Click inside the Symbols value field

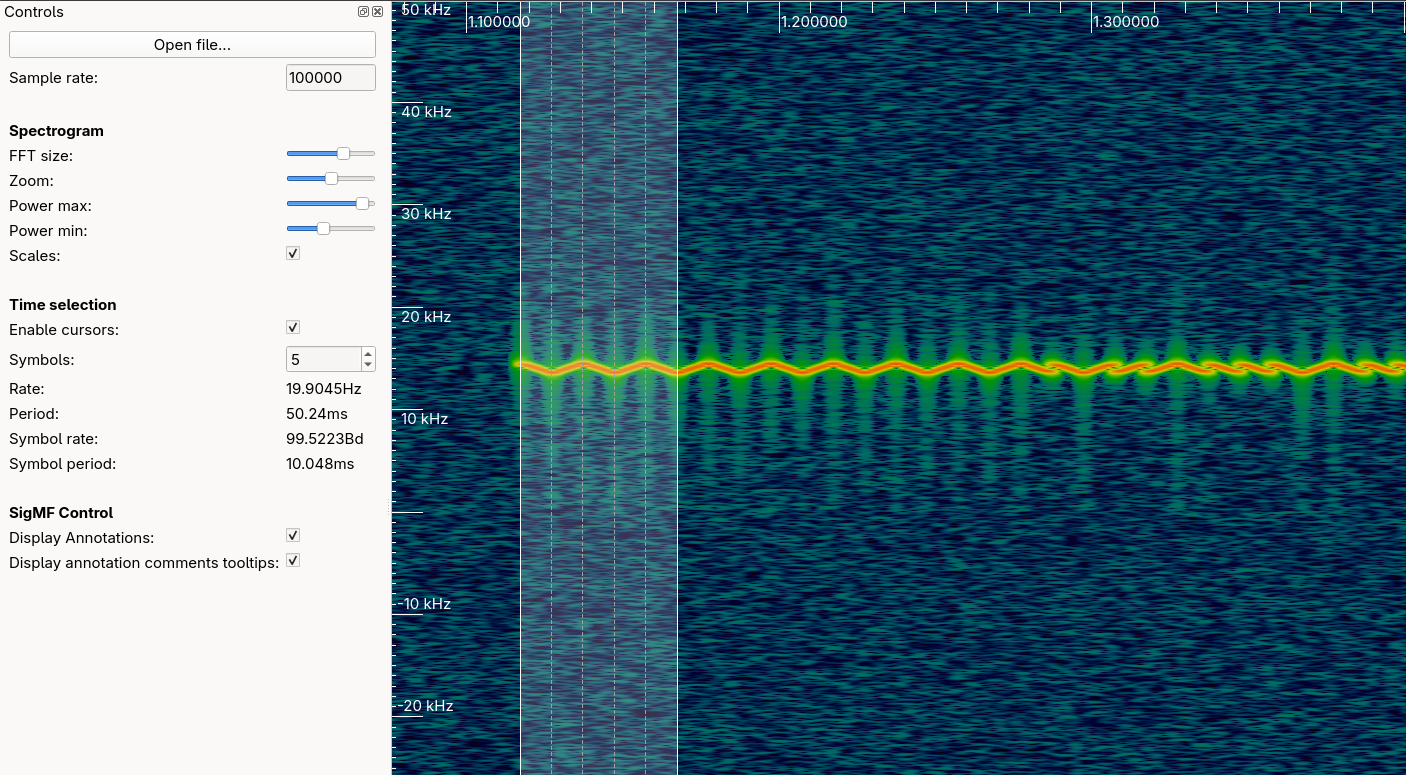click(x=322, y=359)
